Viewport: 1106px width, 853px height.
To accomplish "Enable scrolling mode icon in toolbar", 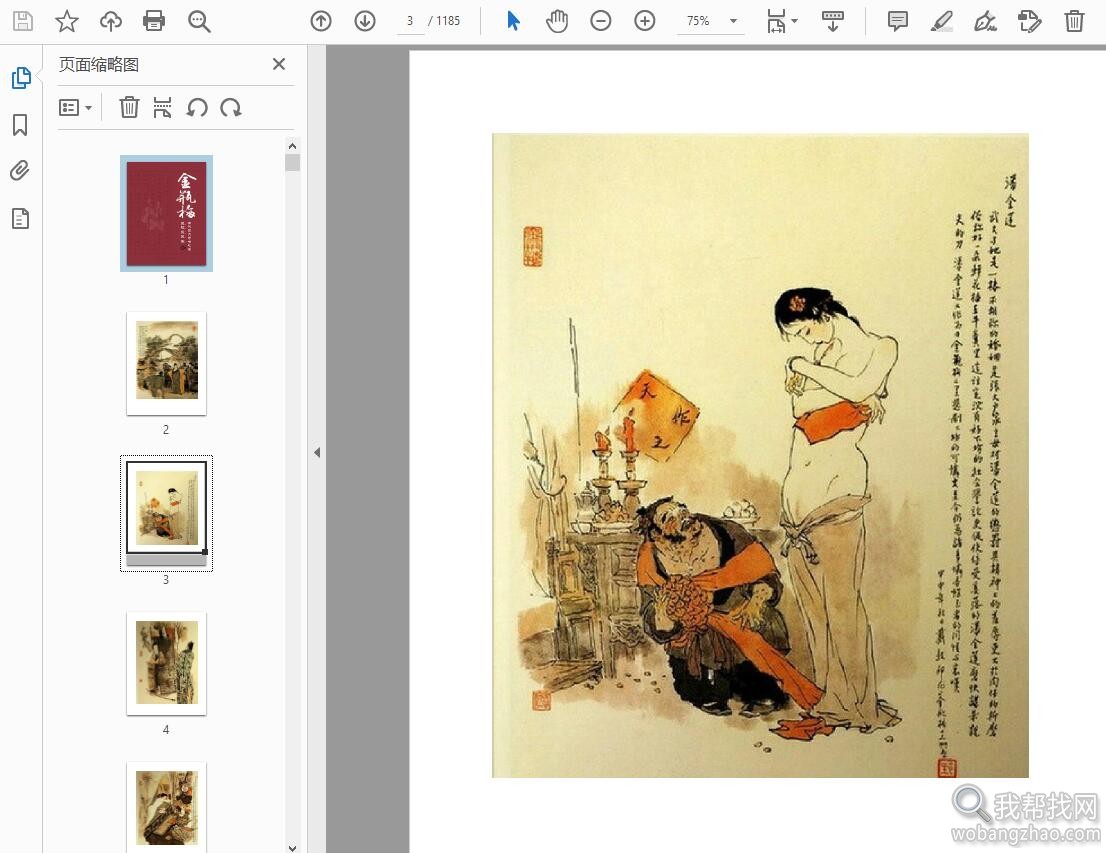I will point(833,21).
